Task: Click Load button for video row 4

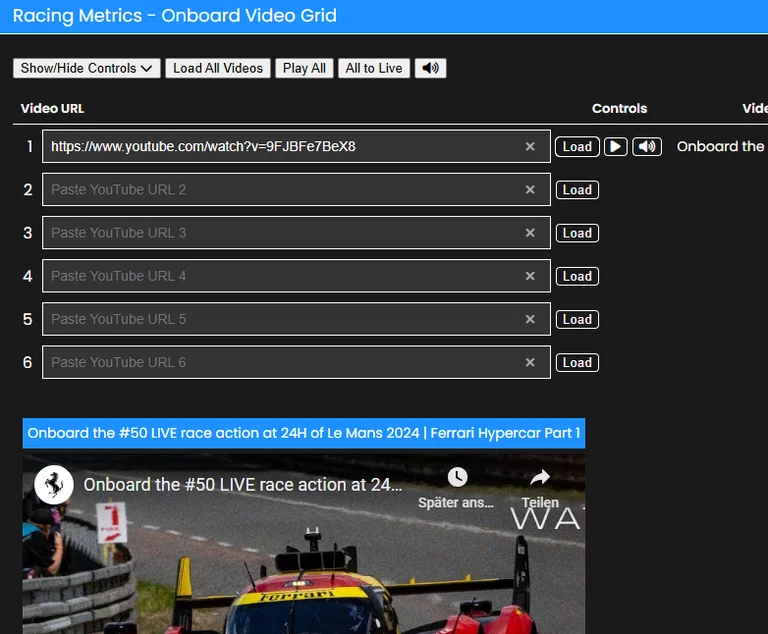Action: click(x=577, y=276)
